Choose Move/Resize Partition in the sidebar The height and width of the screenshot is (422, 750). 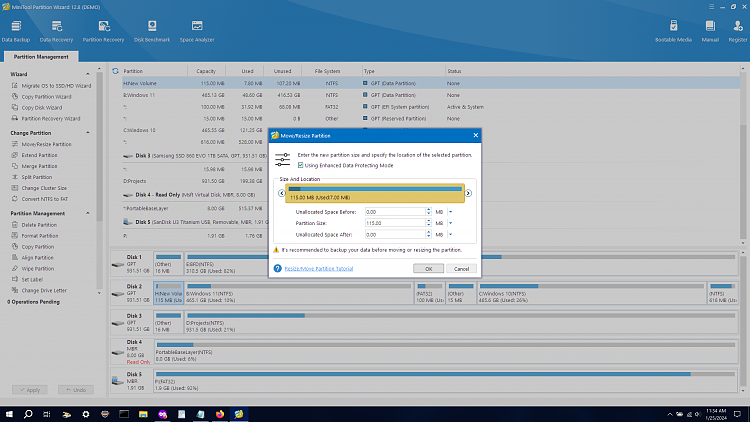tap(41, 144)
